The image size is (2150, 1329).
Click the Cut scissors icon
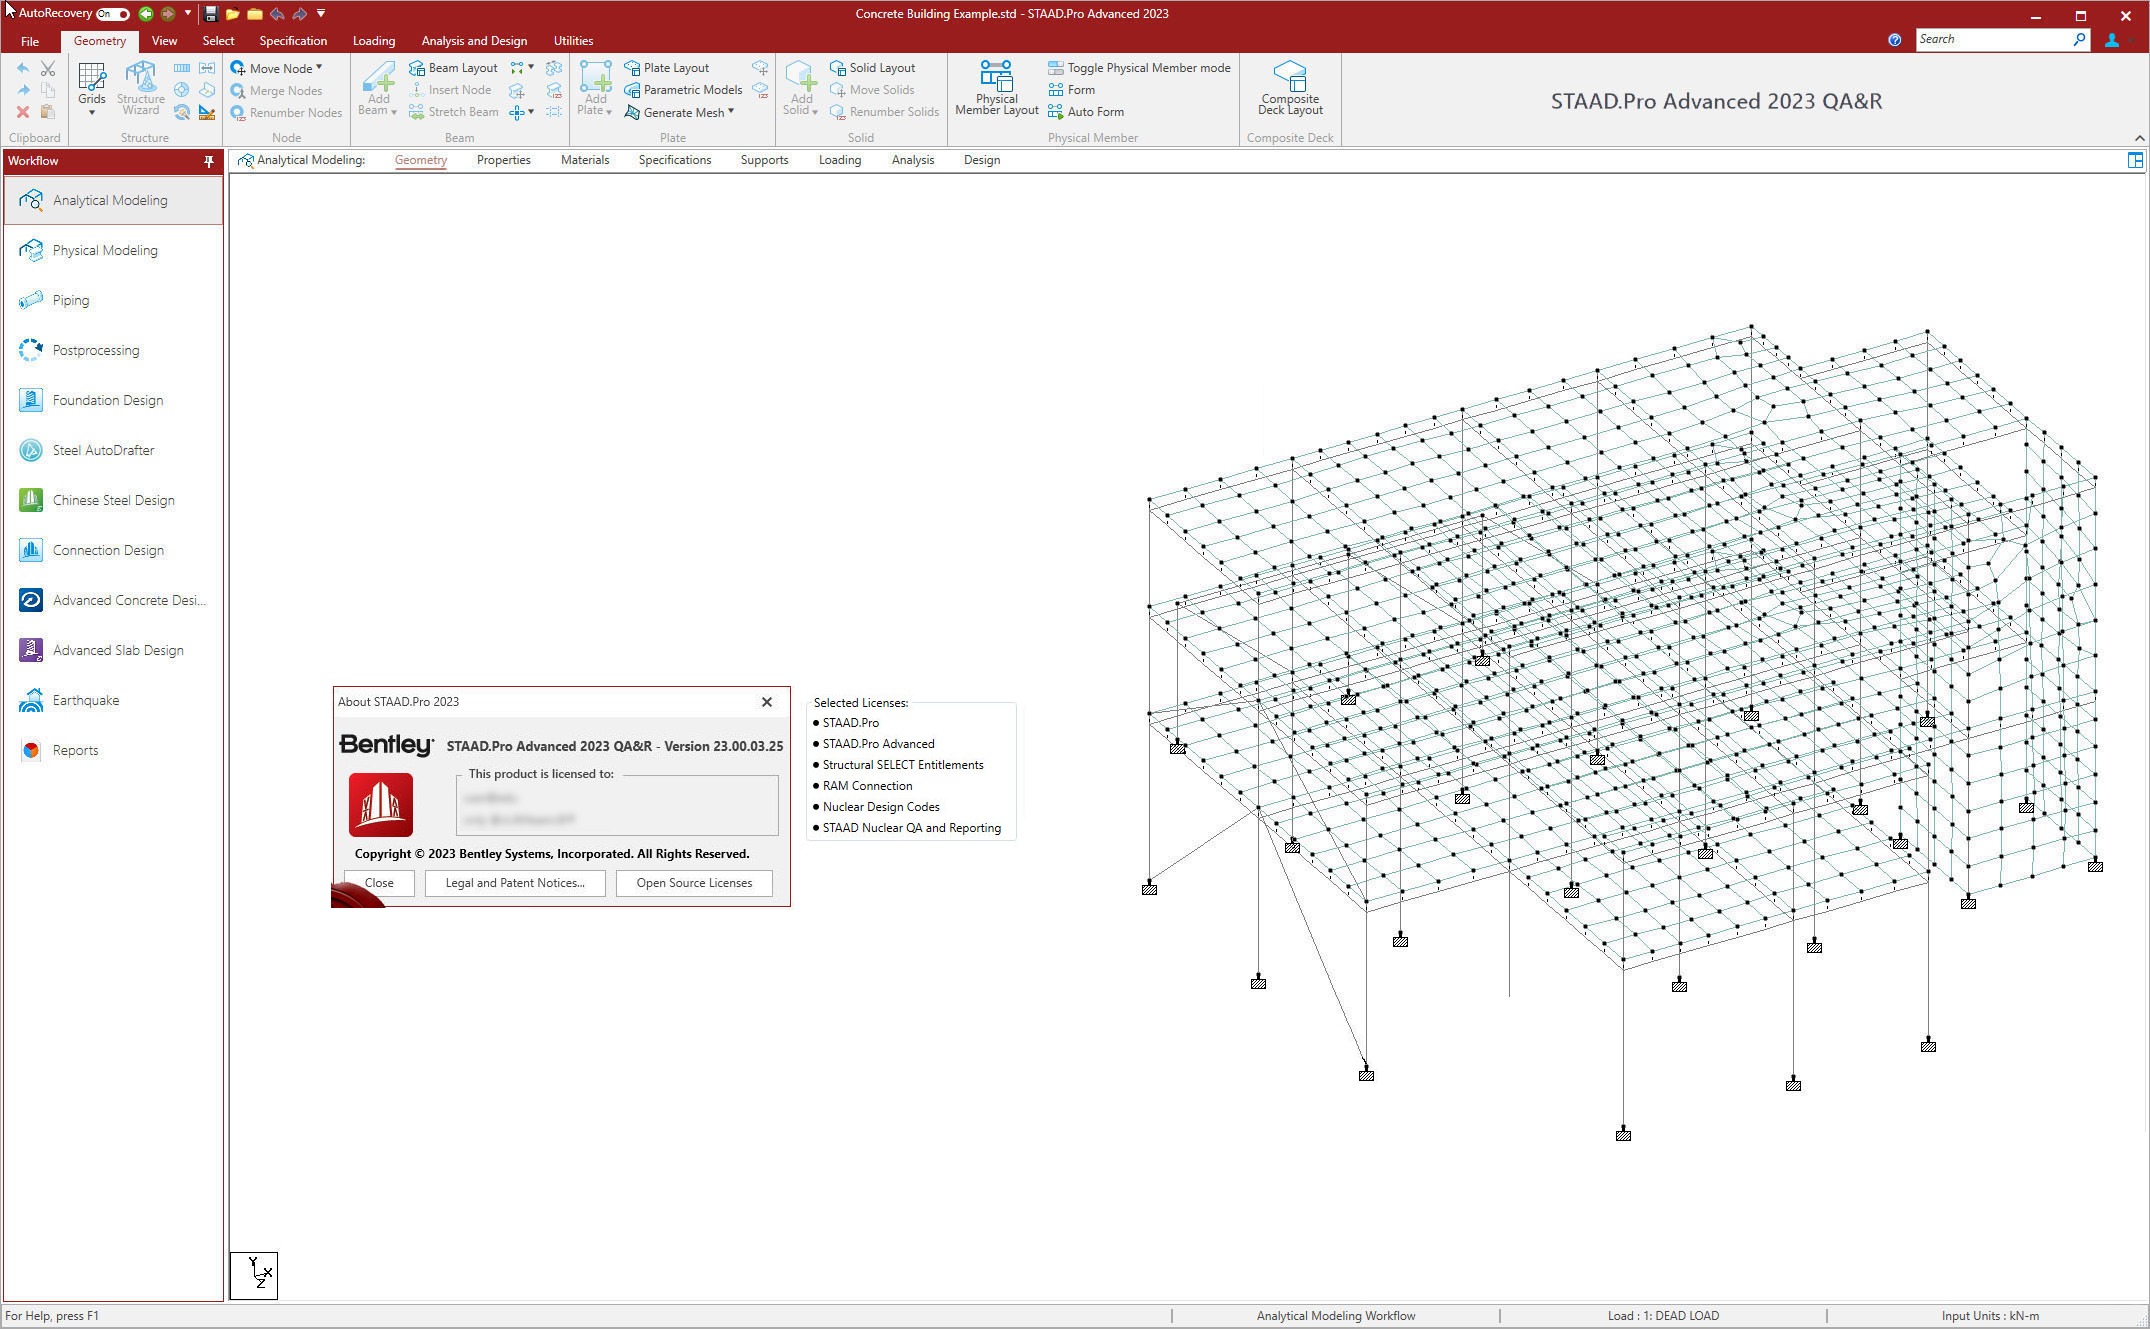(47, 69)
